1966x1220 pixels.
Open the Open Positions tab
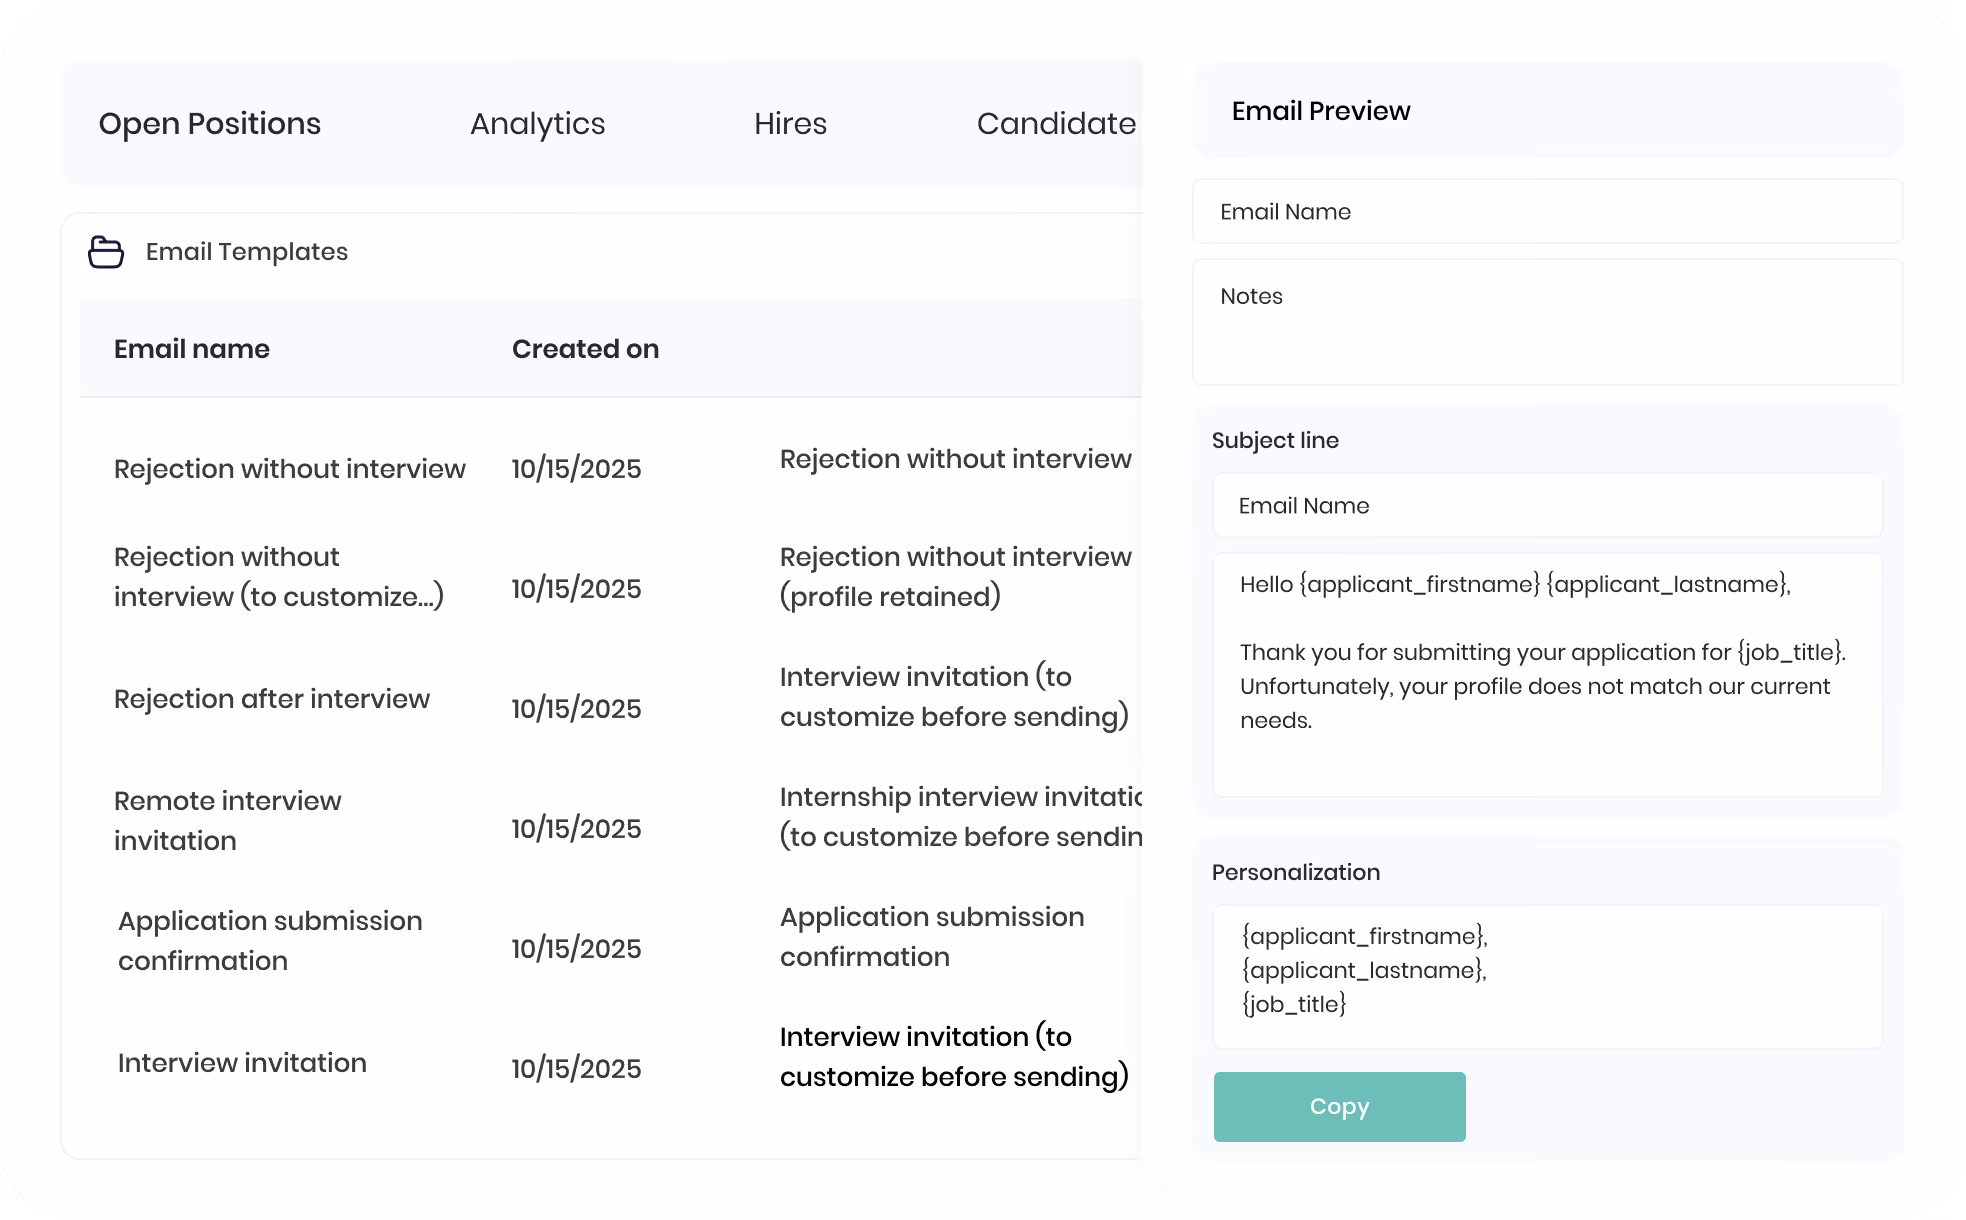click(210, 124)
